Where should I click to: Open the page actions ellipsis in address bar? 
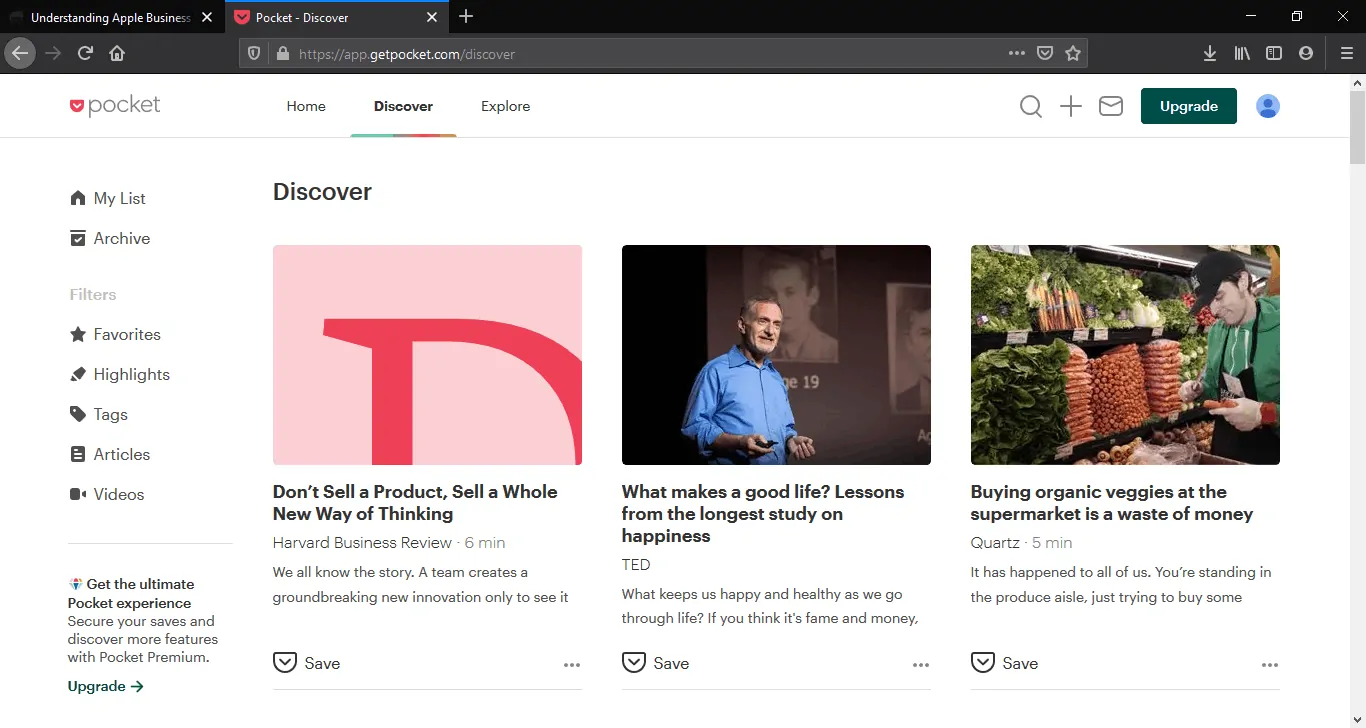pos(1016,53)
